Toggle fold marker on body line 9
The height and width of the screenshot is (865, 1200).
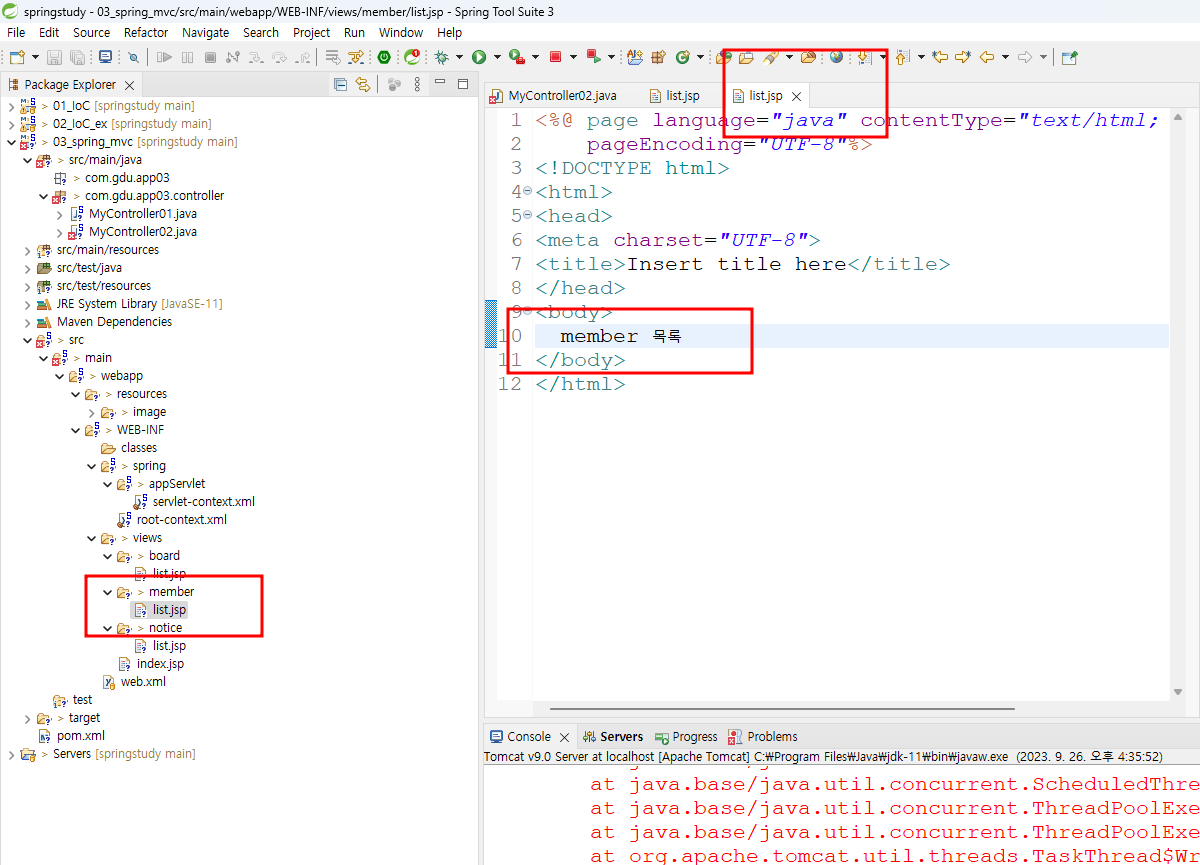pyautogui.click(x=527, y=312)
